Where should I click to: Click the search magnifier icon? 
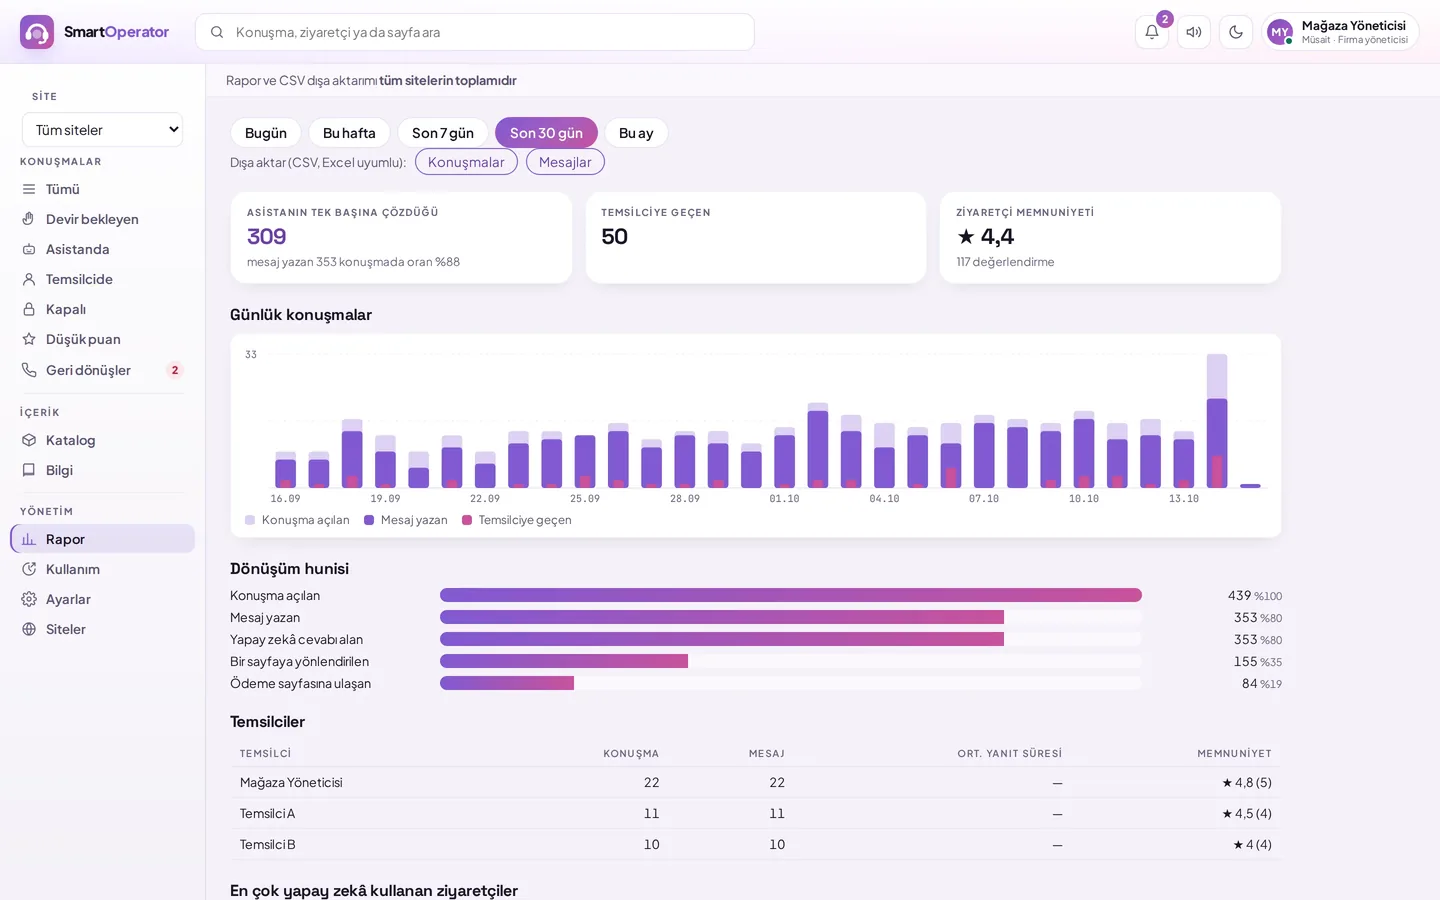(217, 32)
